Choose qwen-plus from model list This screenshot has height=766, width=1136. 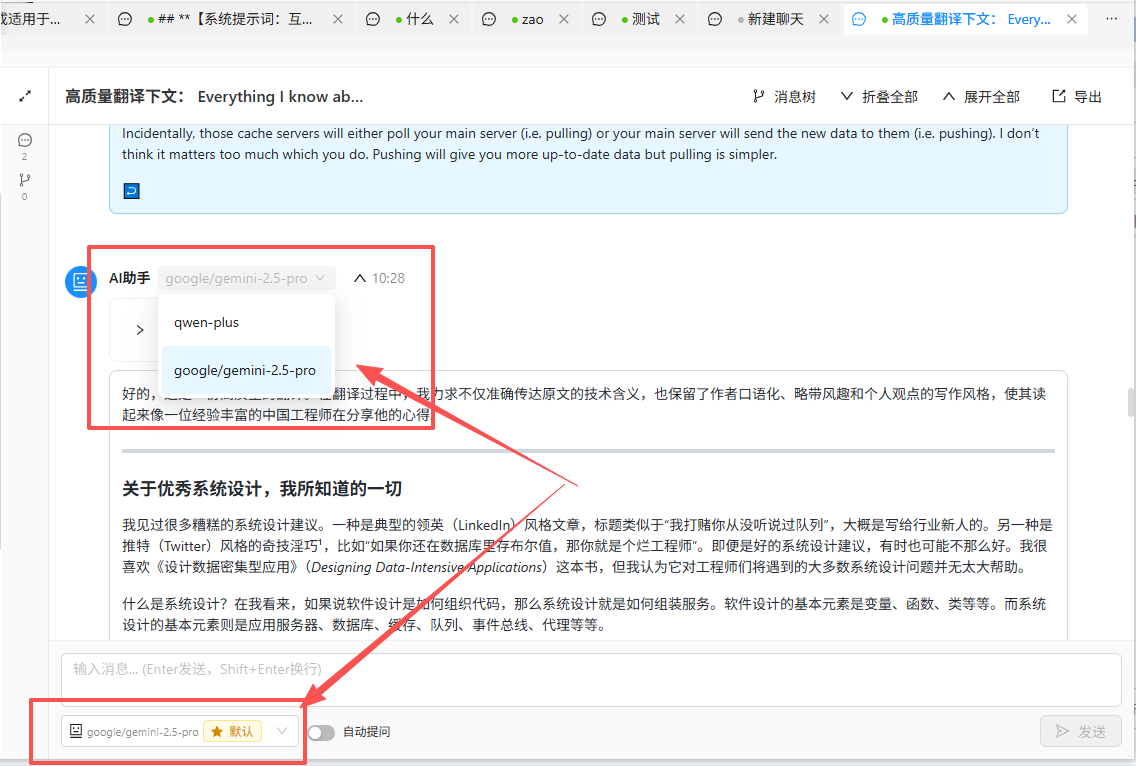[x=246, y=322]
